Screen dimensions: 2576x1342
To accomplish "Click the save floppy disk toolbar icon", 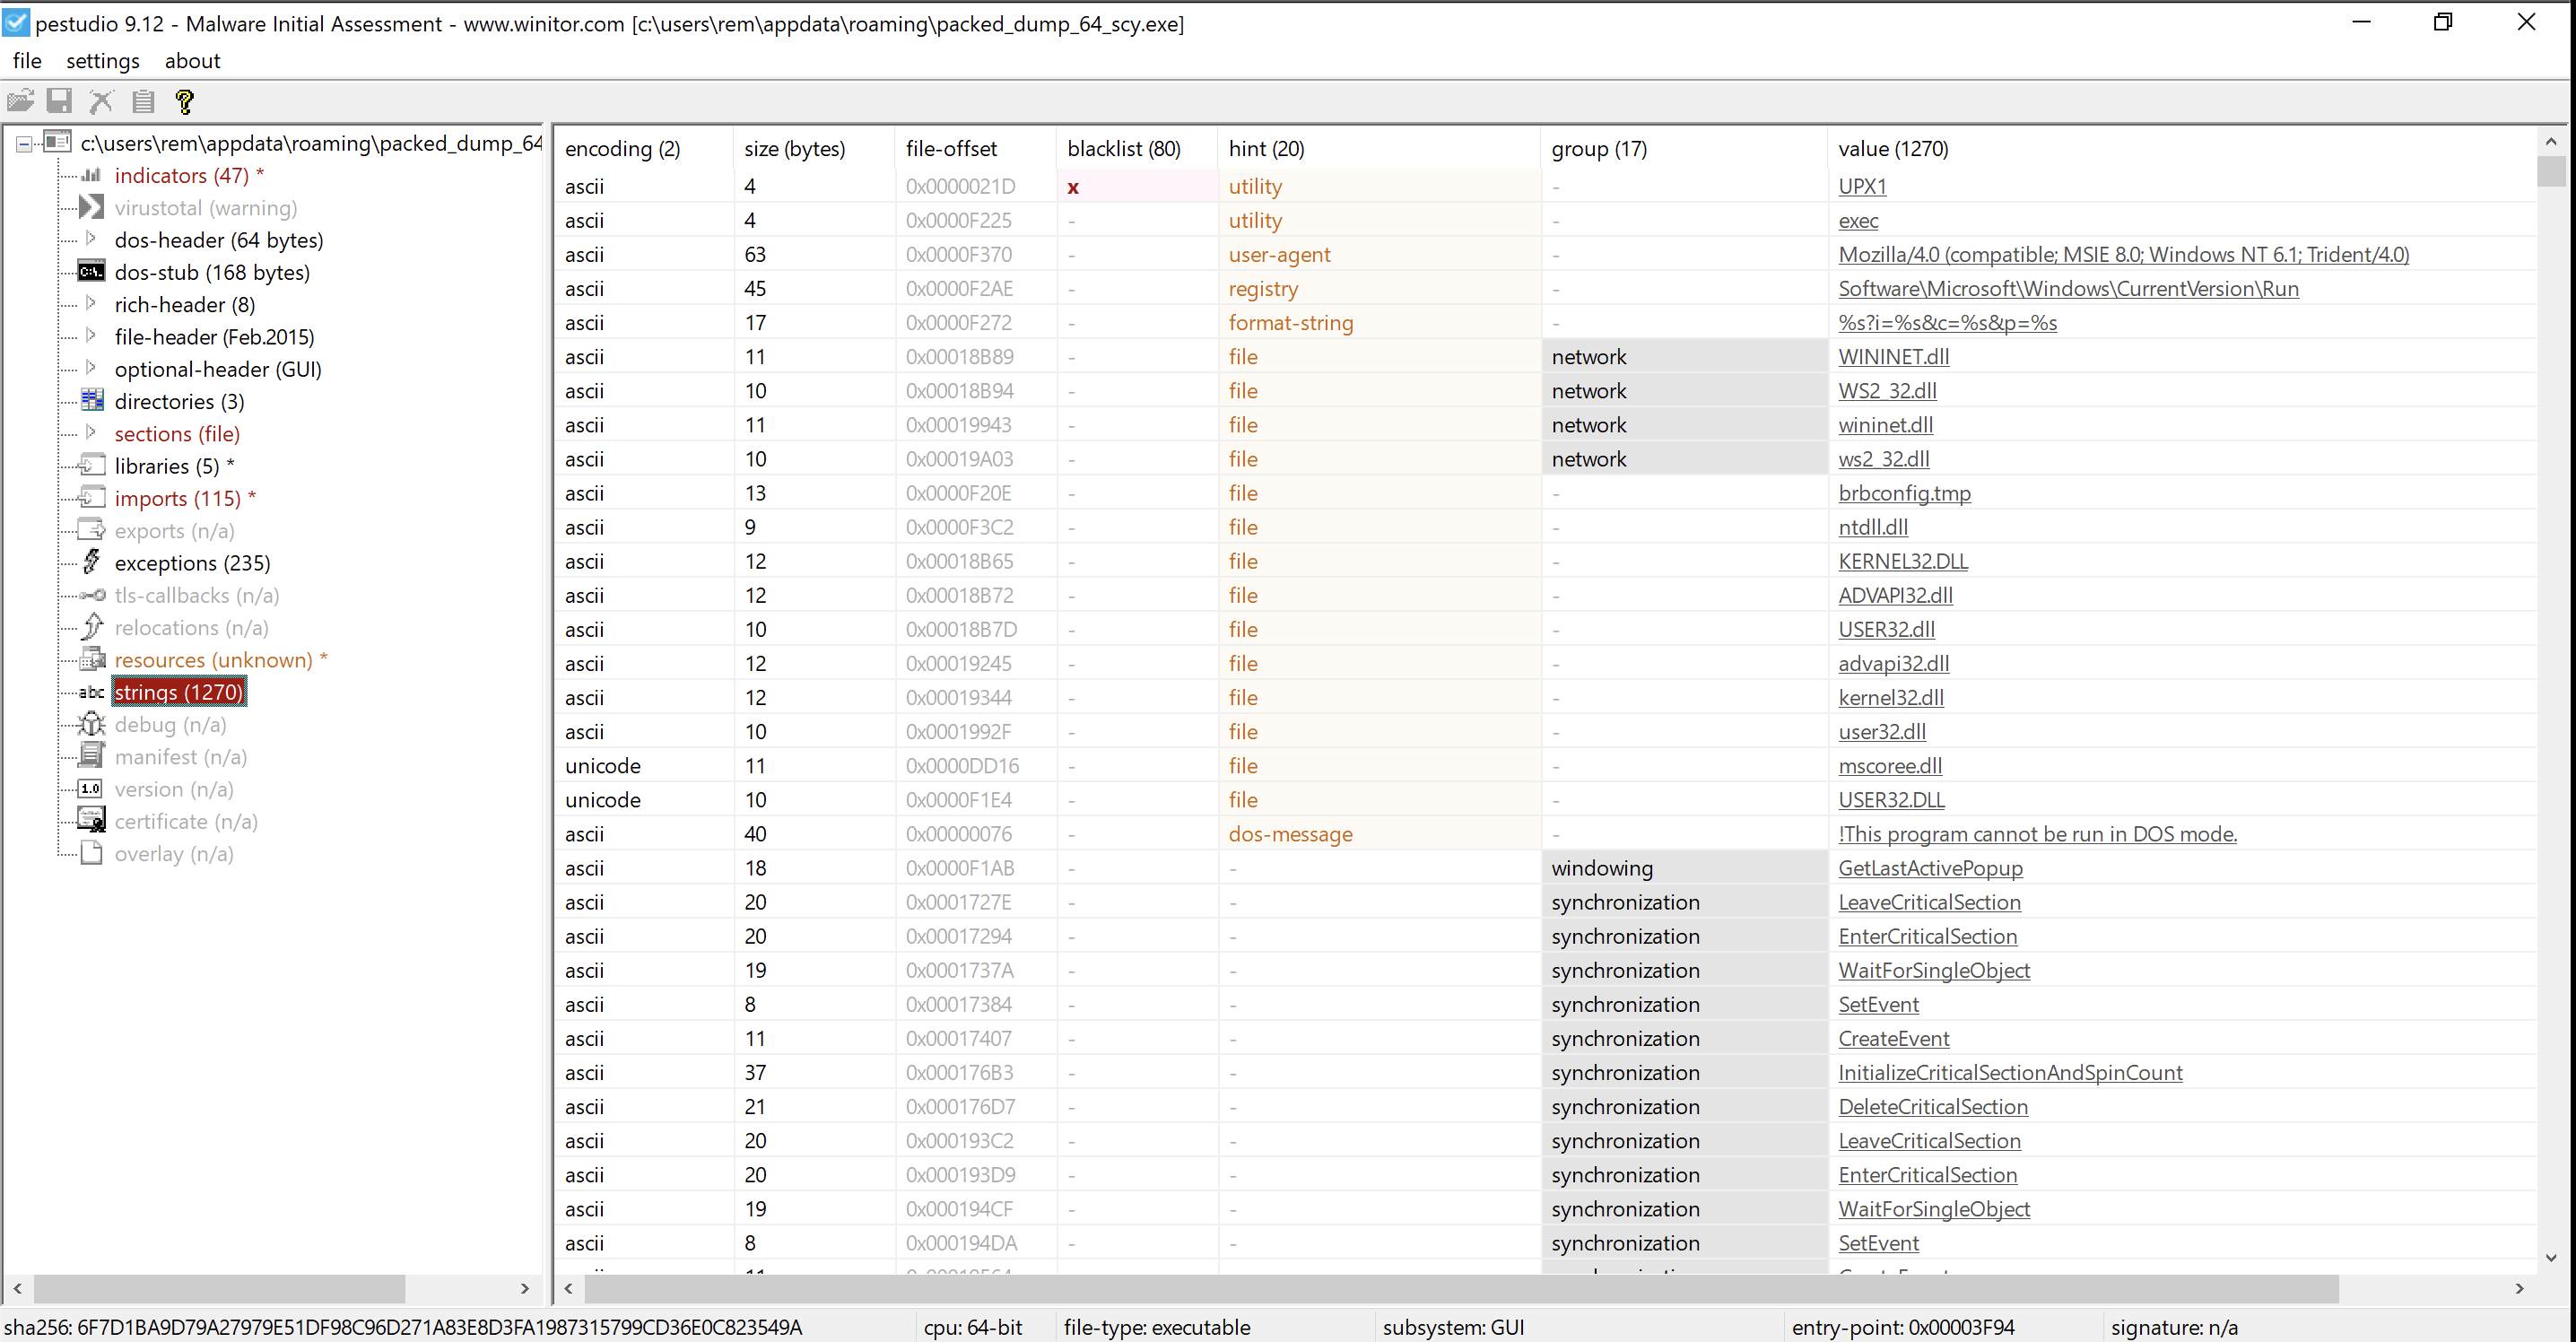I will [x=60, y=101].
